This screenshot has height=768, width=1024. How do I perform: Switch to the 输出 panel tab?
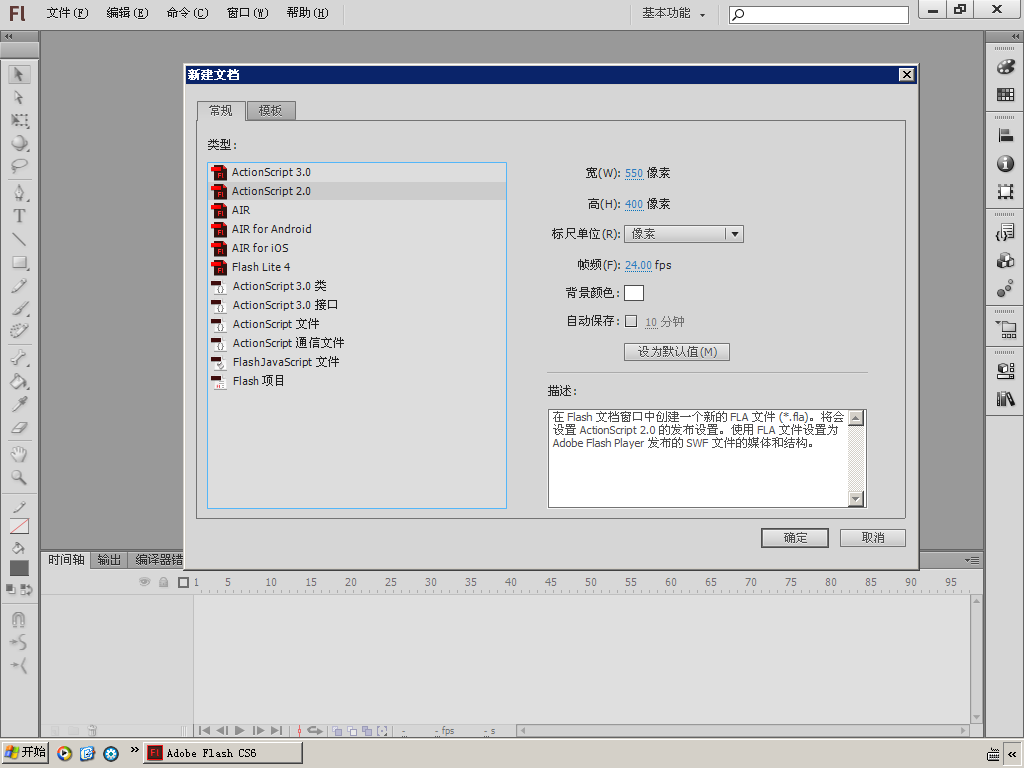[109, 560]
